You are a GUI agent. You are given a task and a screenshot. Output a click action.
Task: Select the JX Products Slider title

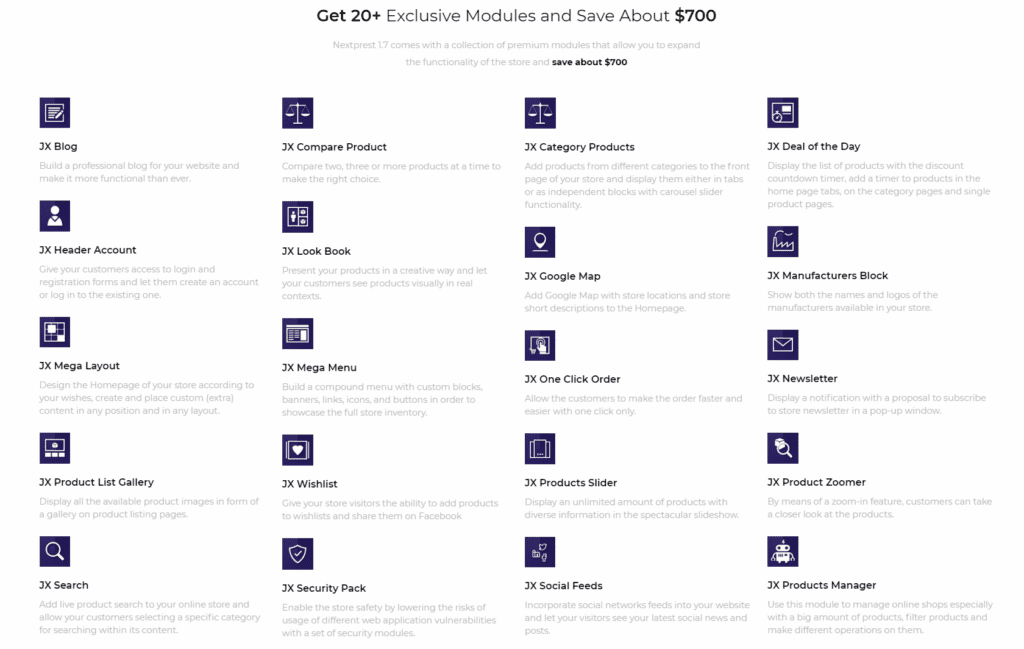pos(571,483)
